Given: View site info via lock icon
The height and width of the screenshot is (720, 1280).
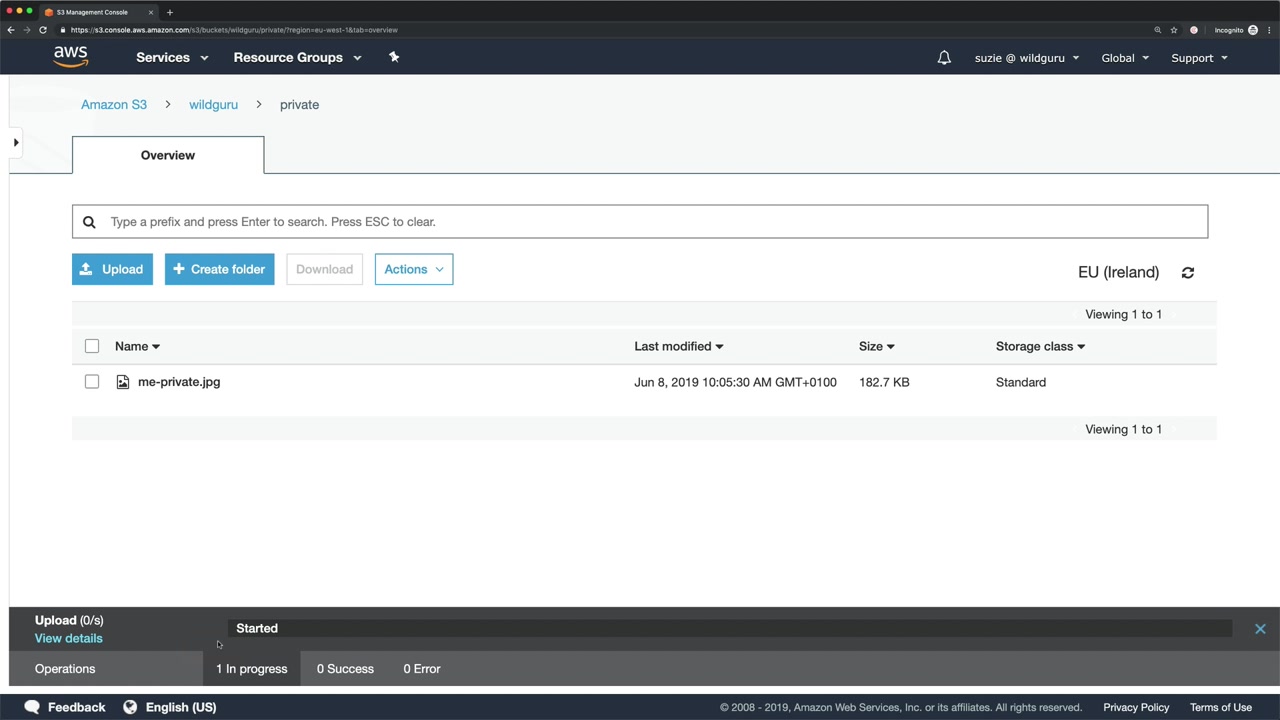Looking at the screenshot, I should point(63,30).
